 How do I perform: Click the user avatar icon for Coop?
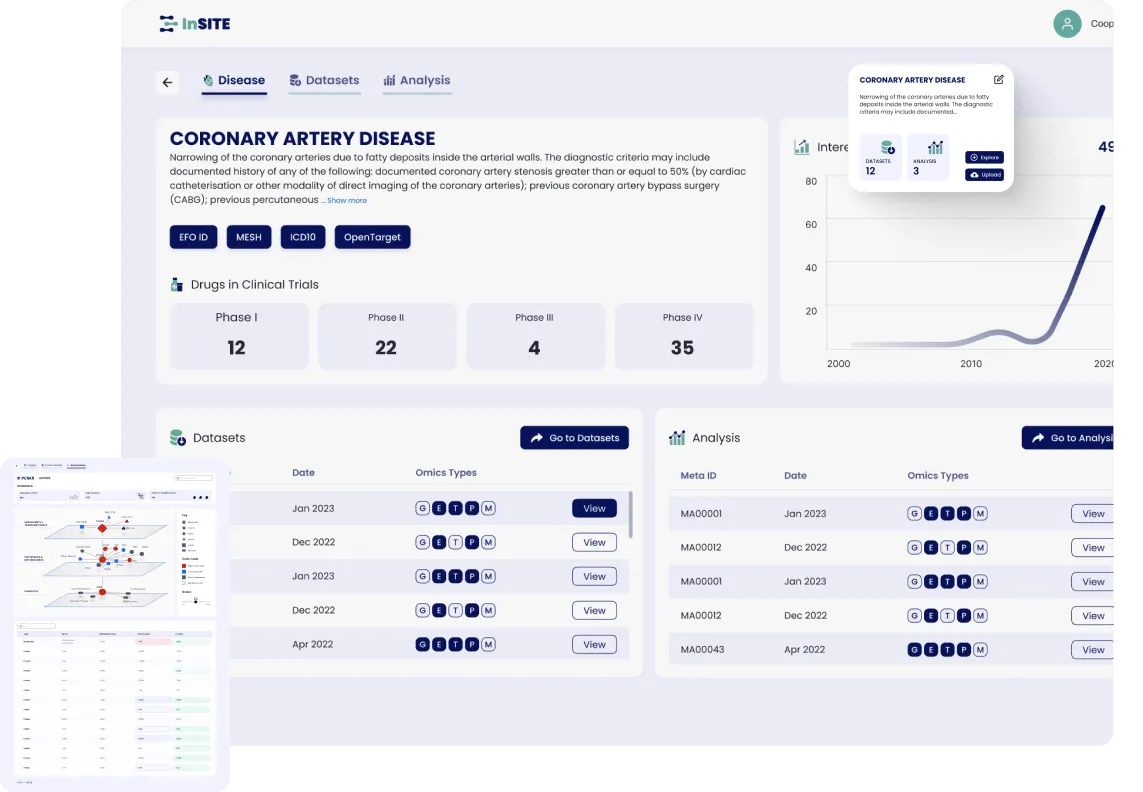1067,23
